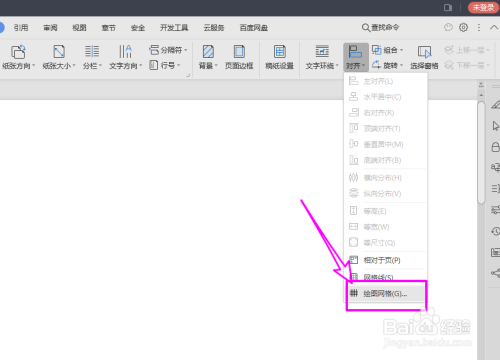Collapse the ribbon with the up chevron

tap(494, 27)
